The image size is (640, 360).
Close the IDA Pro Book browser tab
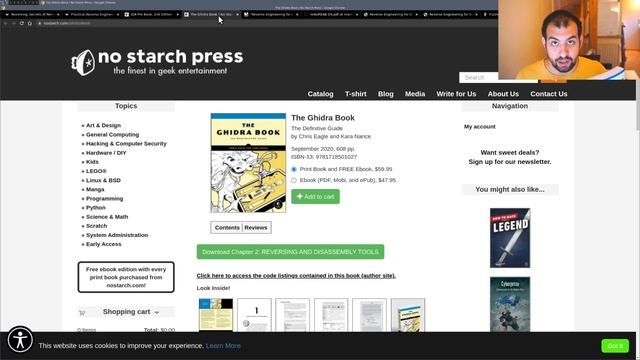point(178,14)
